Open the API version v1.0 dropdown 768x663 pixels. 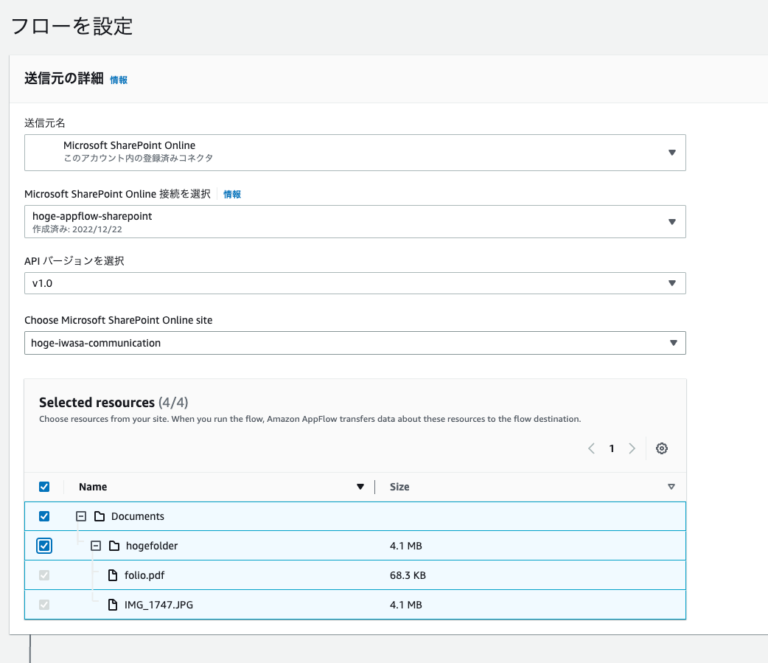coord(355,283)
